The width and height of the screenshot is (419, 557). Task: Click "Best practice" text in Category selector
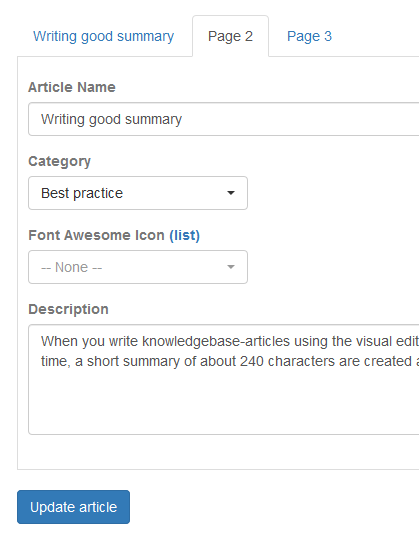tap(82, 193)
